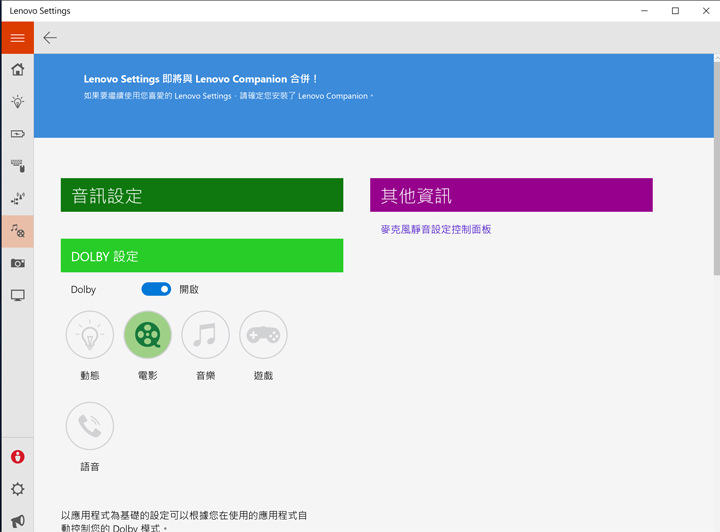
Task: Open the display settings icon
Action: point(17,296)
